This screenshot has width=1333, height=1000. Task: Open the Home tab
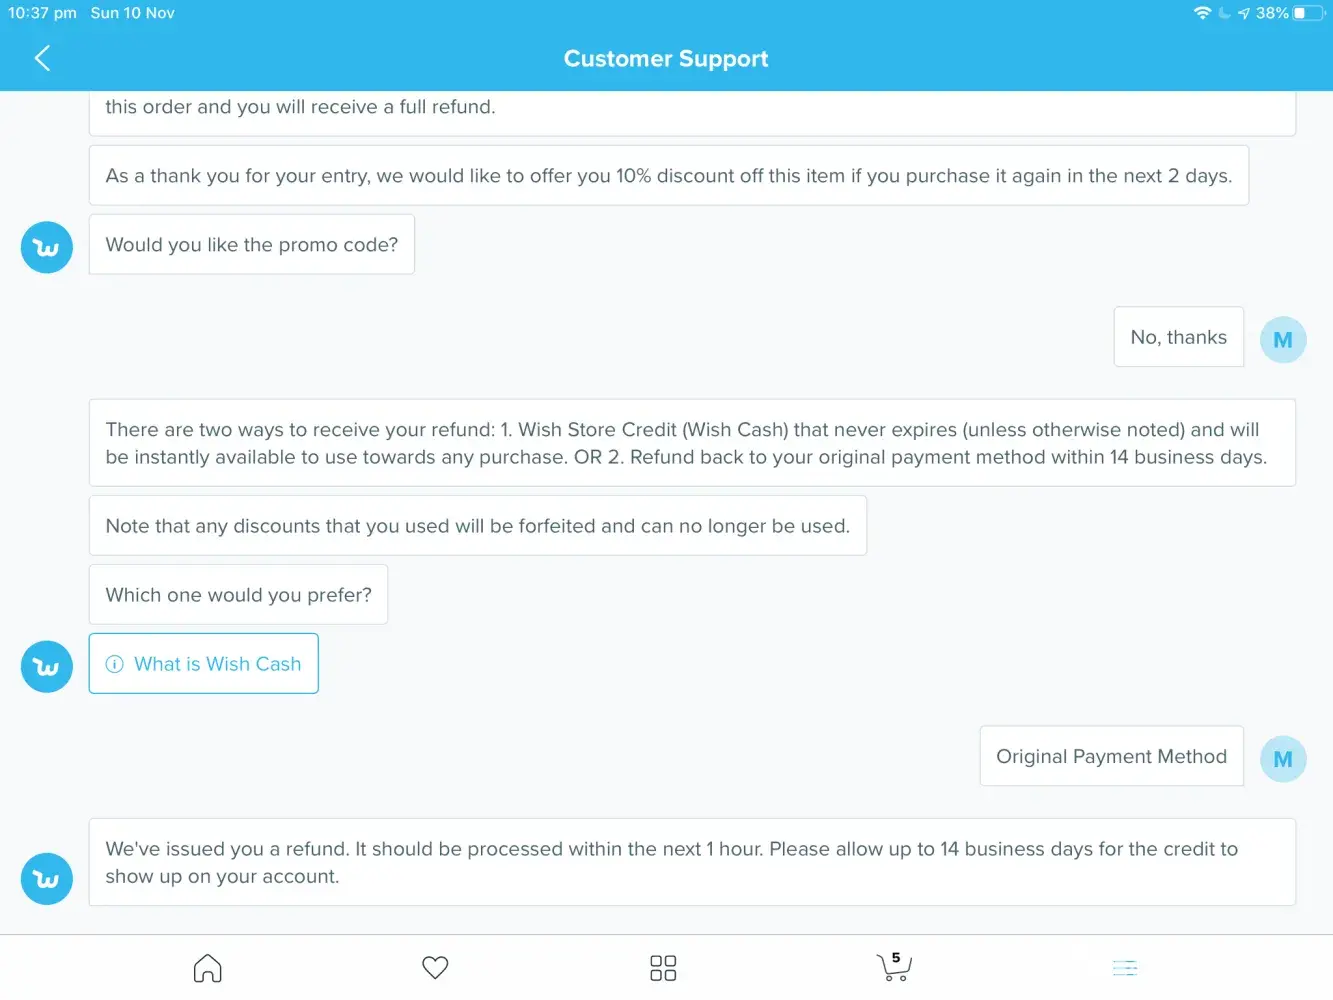tap(207, 968)
